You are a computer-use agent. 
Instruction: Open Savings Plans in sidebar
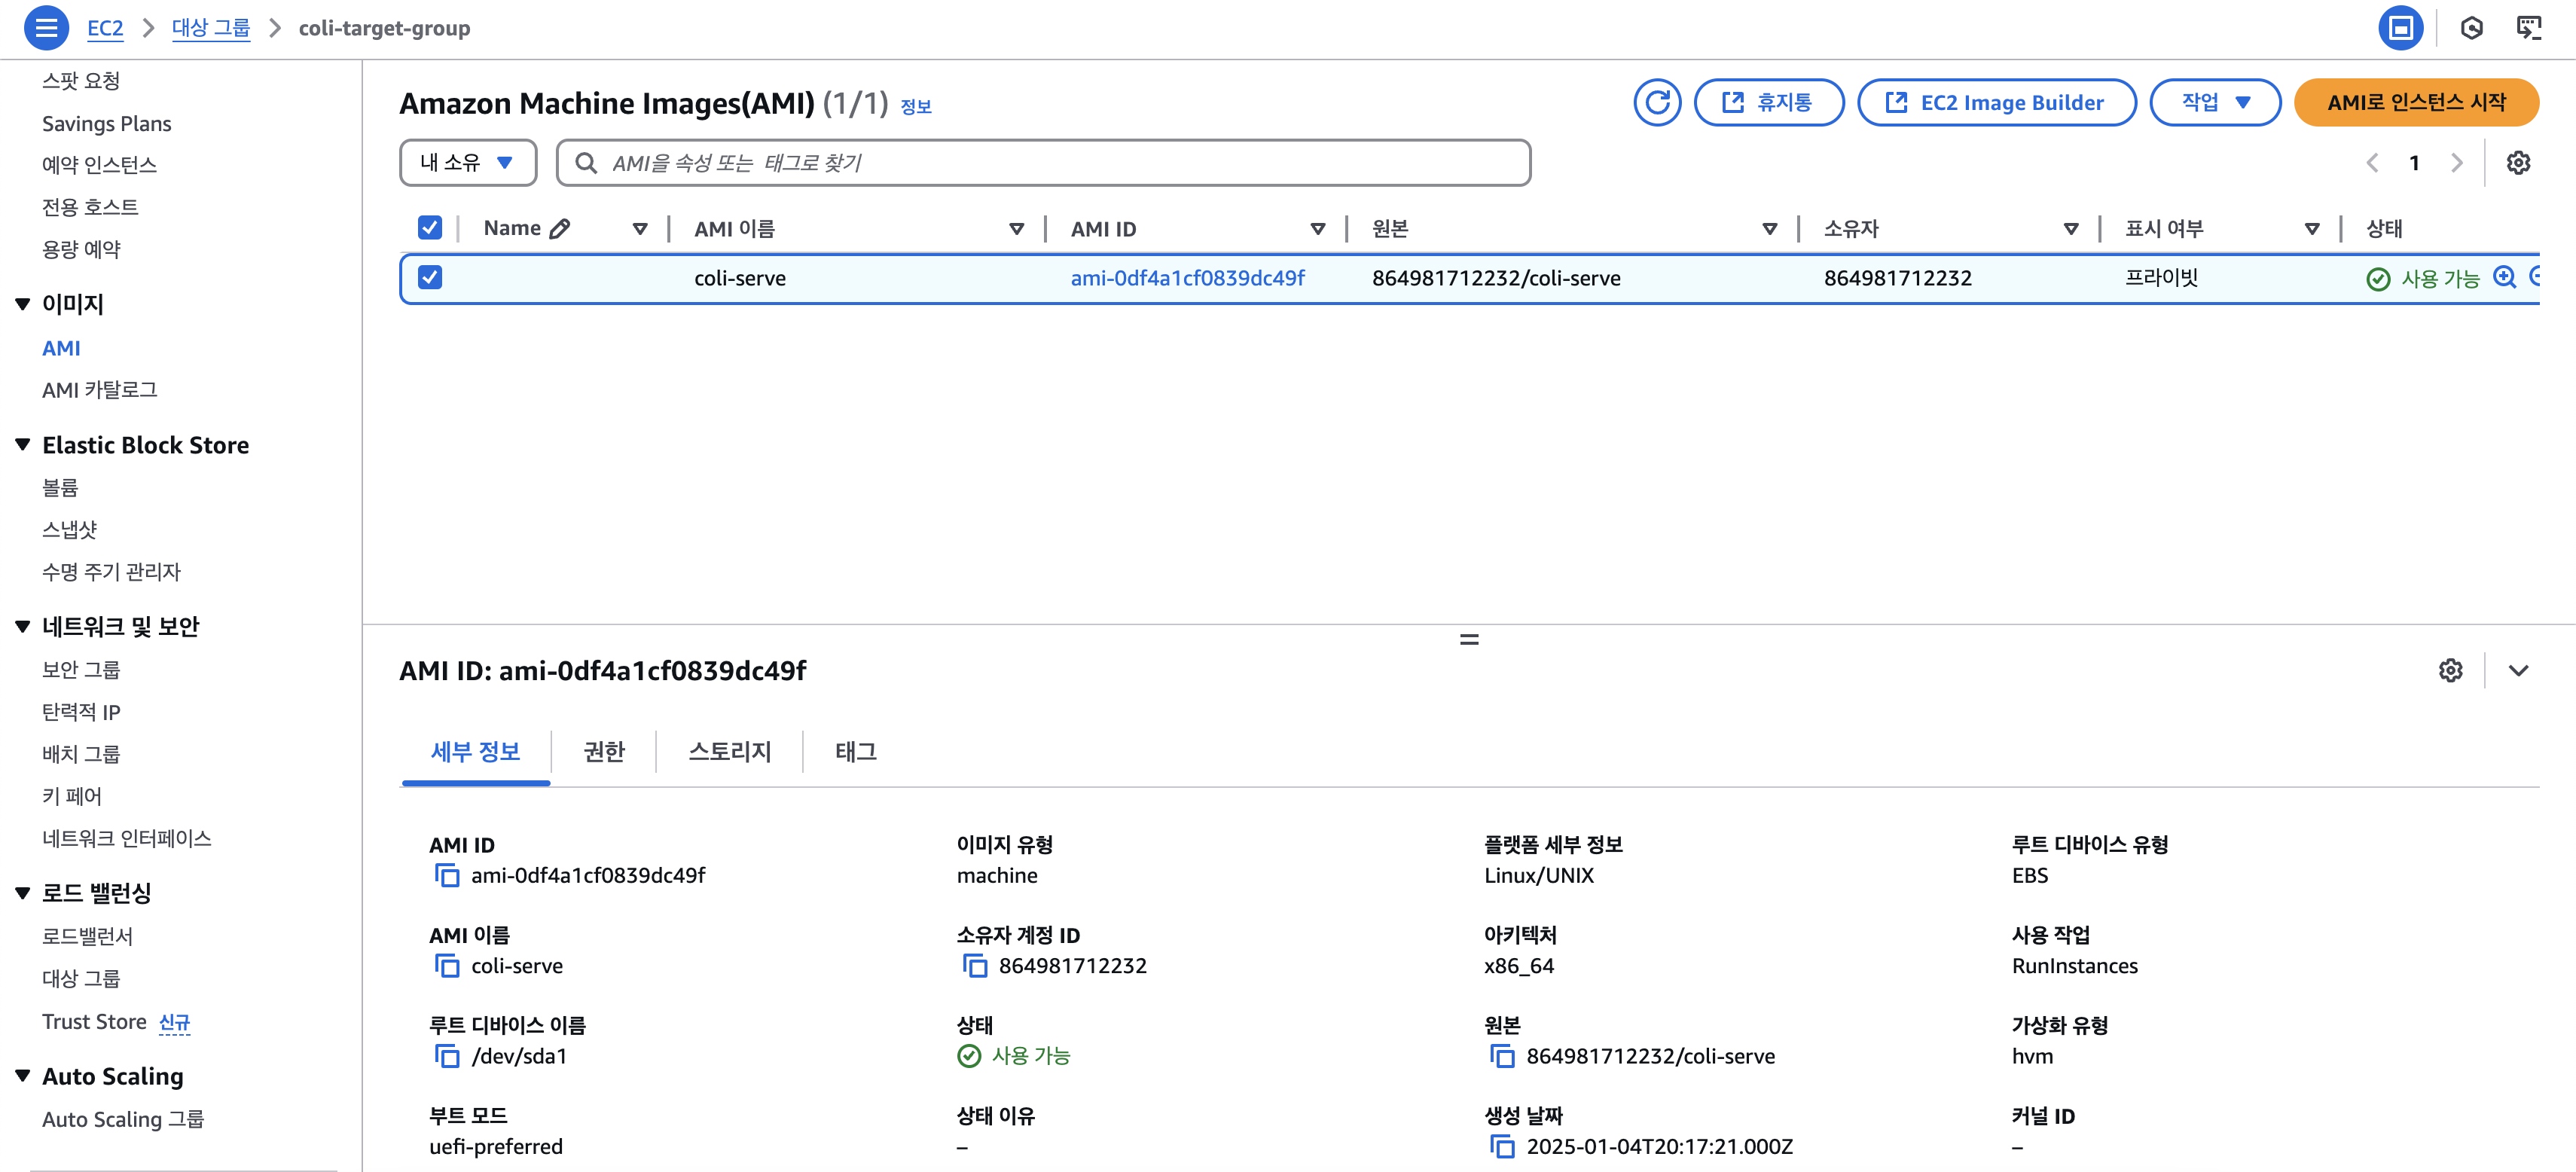107,123
